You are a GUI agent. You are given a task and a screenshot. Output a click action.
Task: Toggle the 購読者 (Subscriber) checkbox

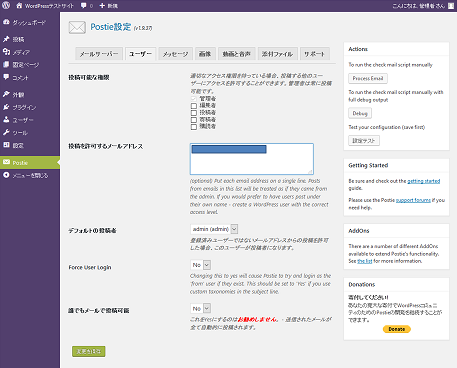pos(194,127)
